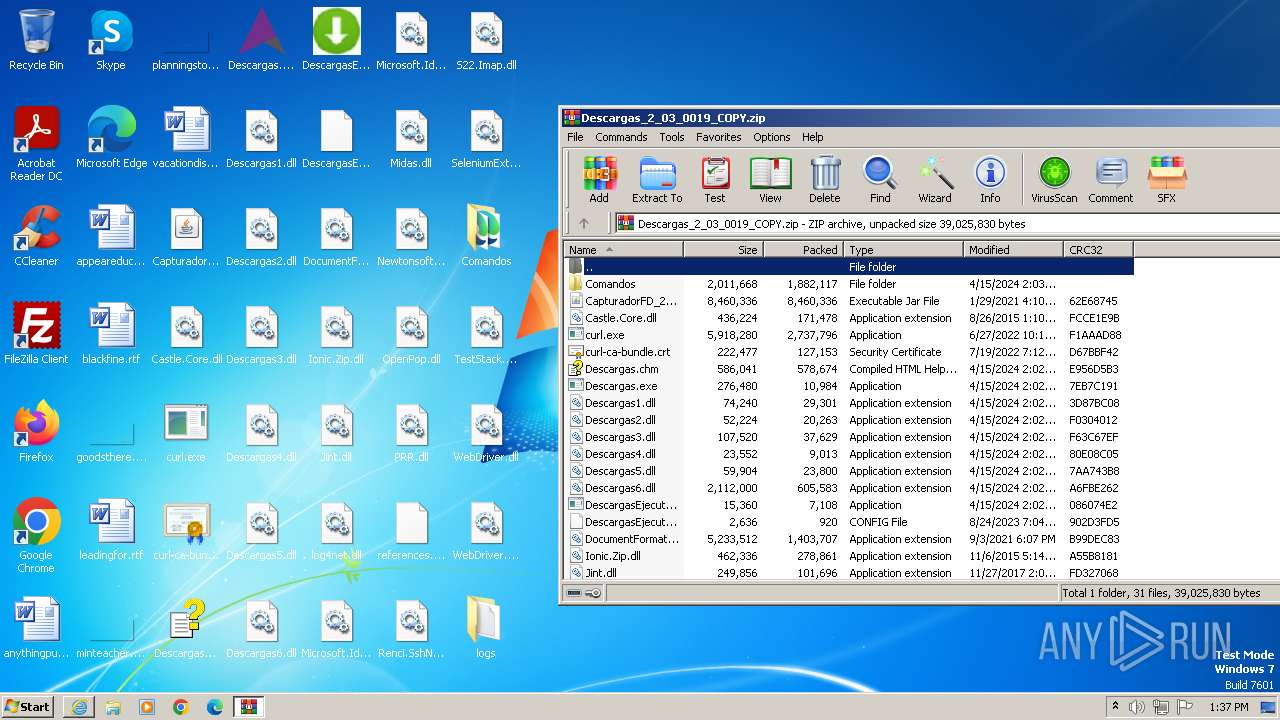Open FileZilla Client desktop shortcut

(x=36, y=335)
